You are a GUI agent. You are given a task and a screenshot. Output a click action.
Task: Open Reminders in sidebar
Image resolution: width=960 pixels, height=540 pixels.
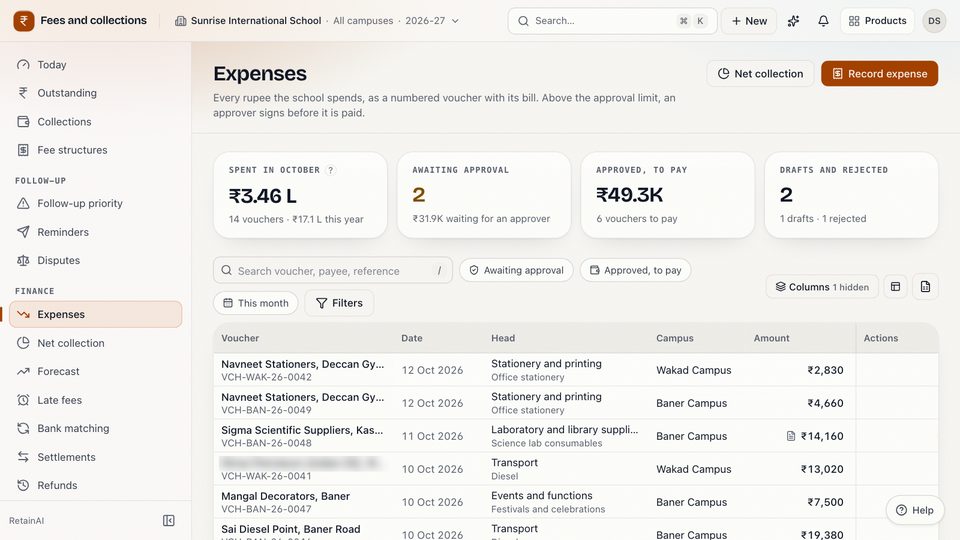point(96,232)
